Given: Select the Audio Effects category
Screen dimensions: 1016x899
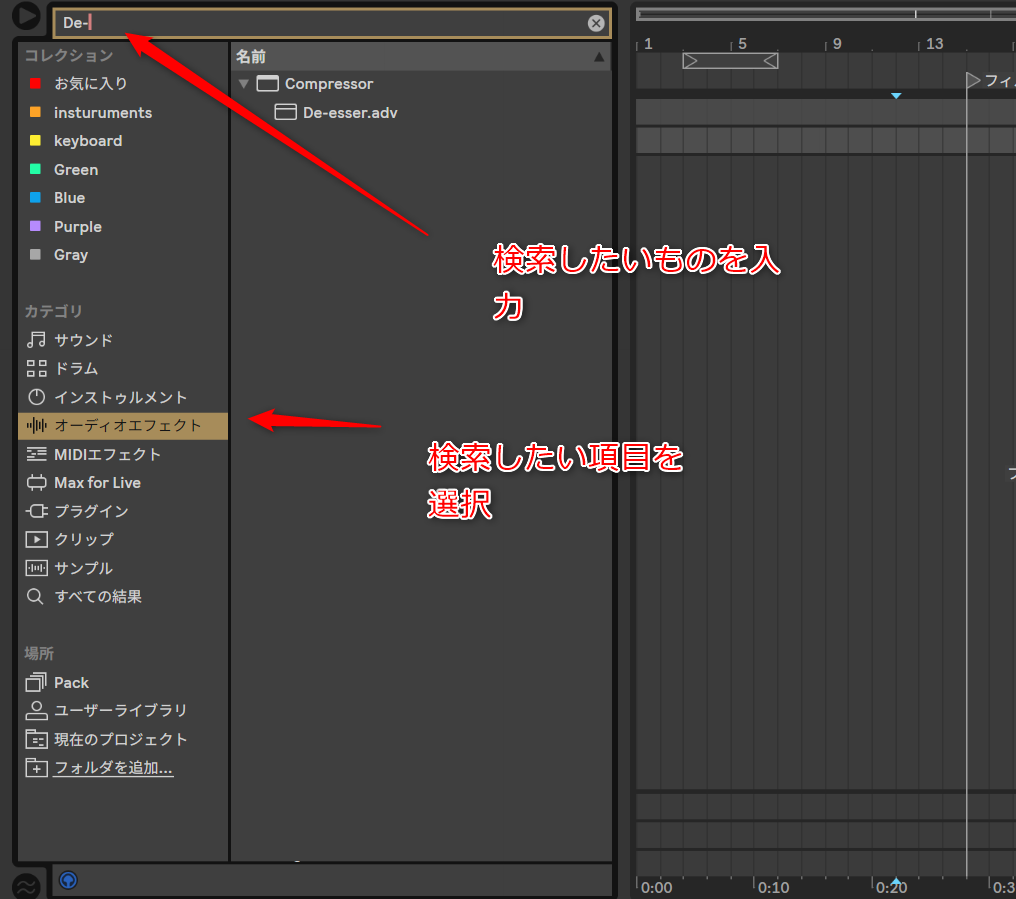Looking at the screenshot, I should pos(127,425).
